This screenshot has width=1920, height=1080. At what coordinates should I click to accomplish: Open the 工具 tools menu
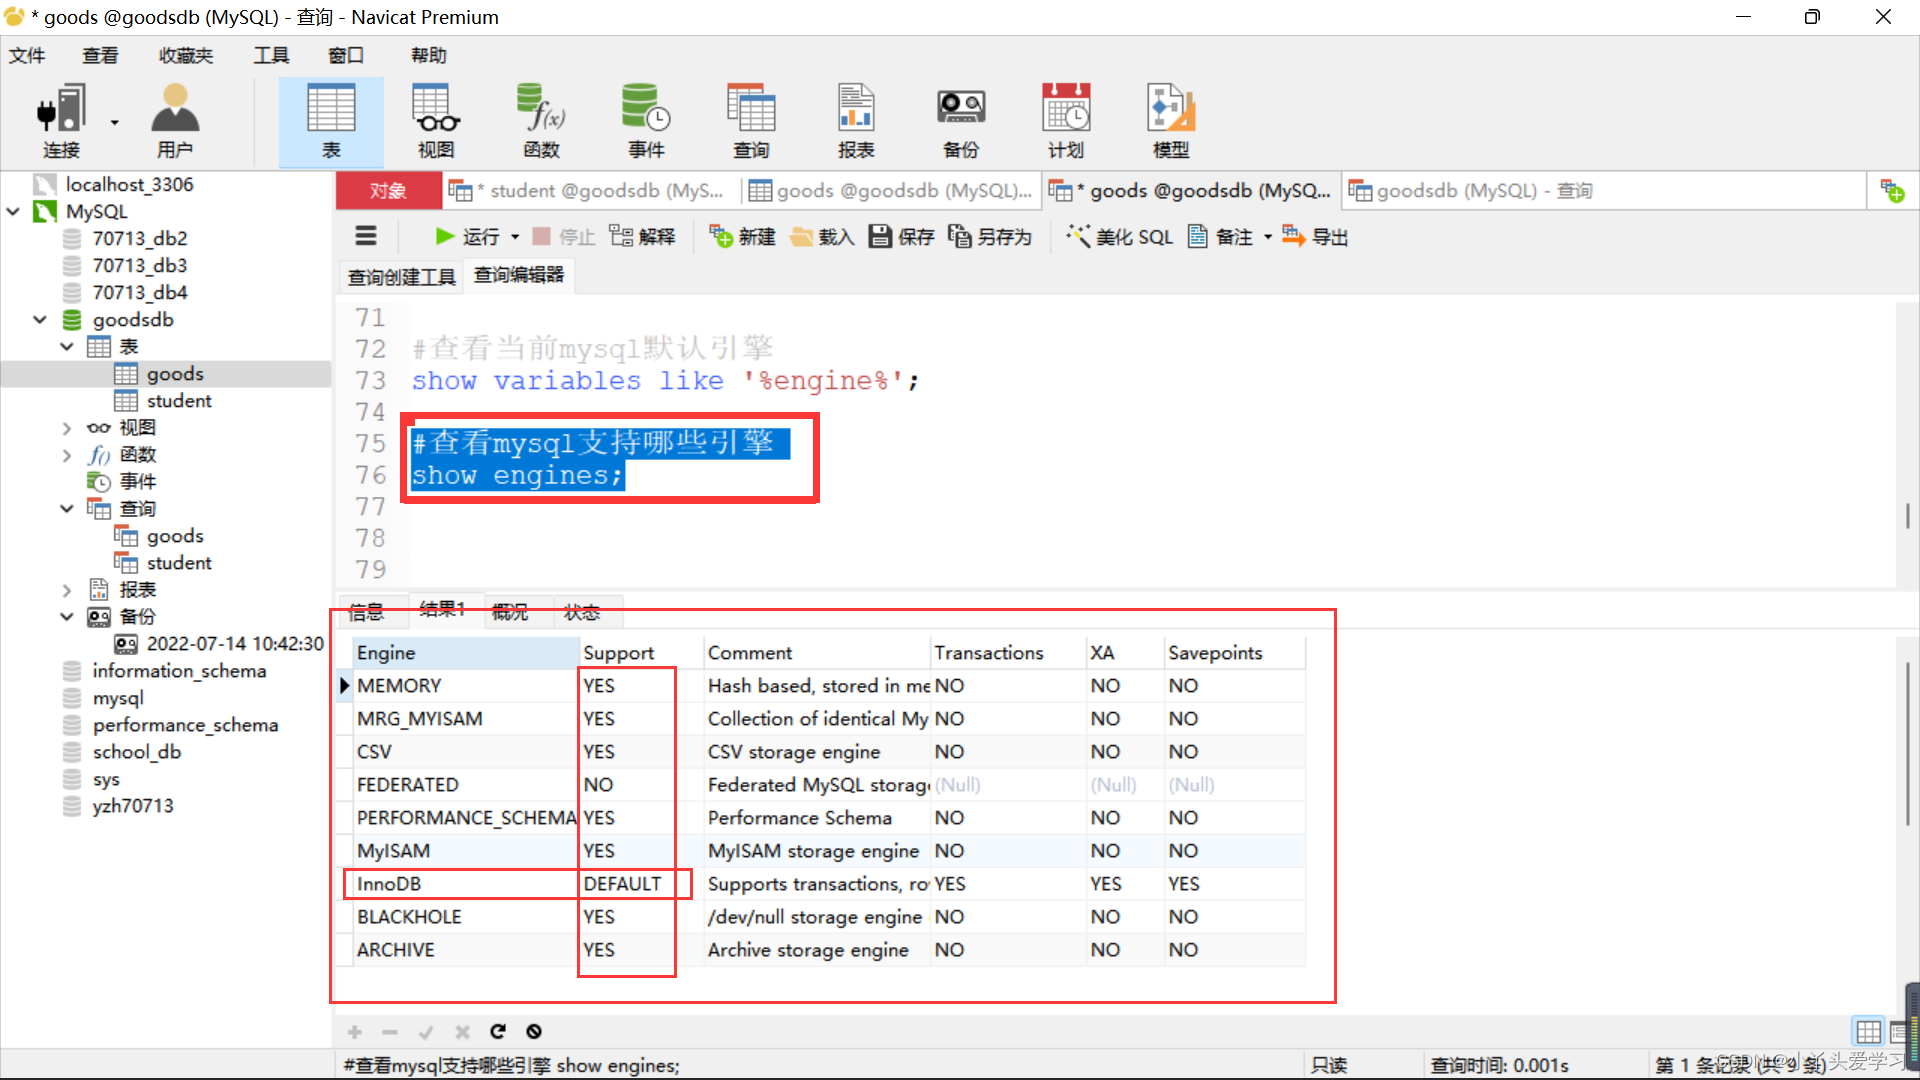point(271,55)
